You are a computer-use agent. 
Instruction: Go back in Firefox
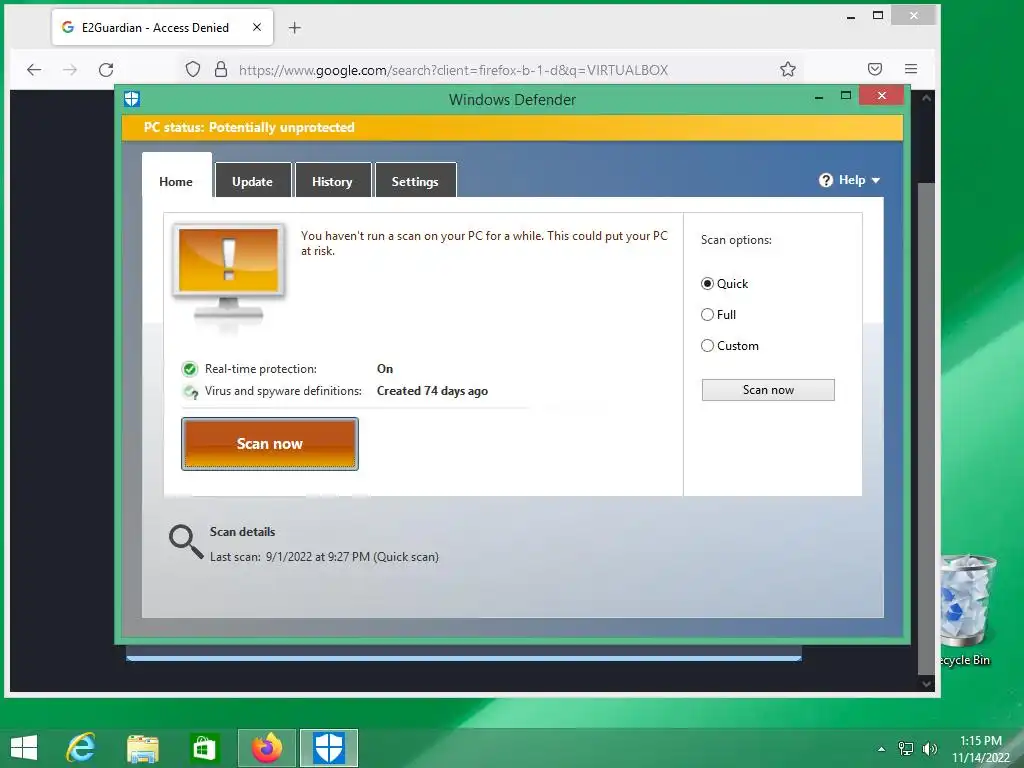(34, 70)
